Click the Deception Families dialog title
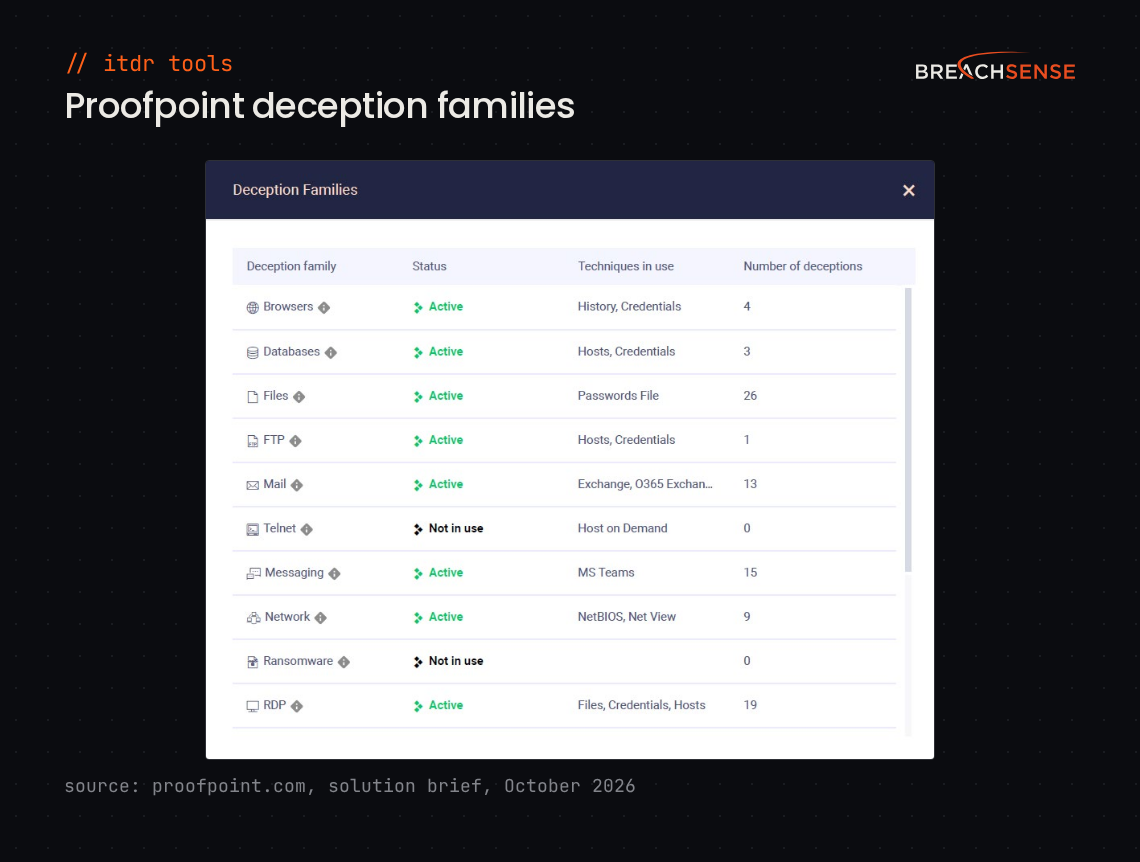The width and height of the screenshot is (1140, 862). point(295,190)
